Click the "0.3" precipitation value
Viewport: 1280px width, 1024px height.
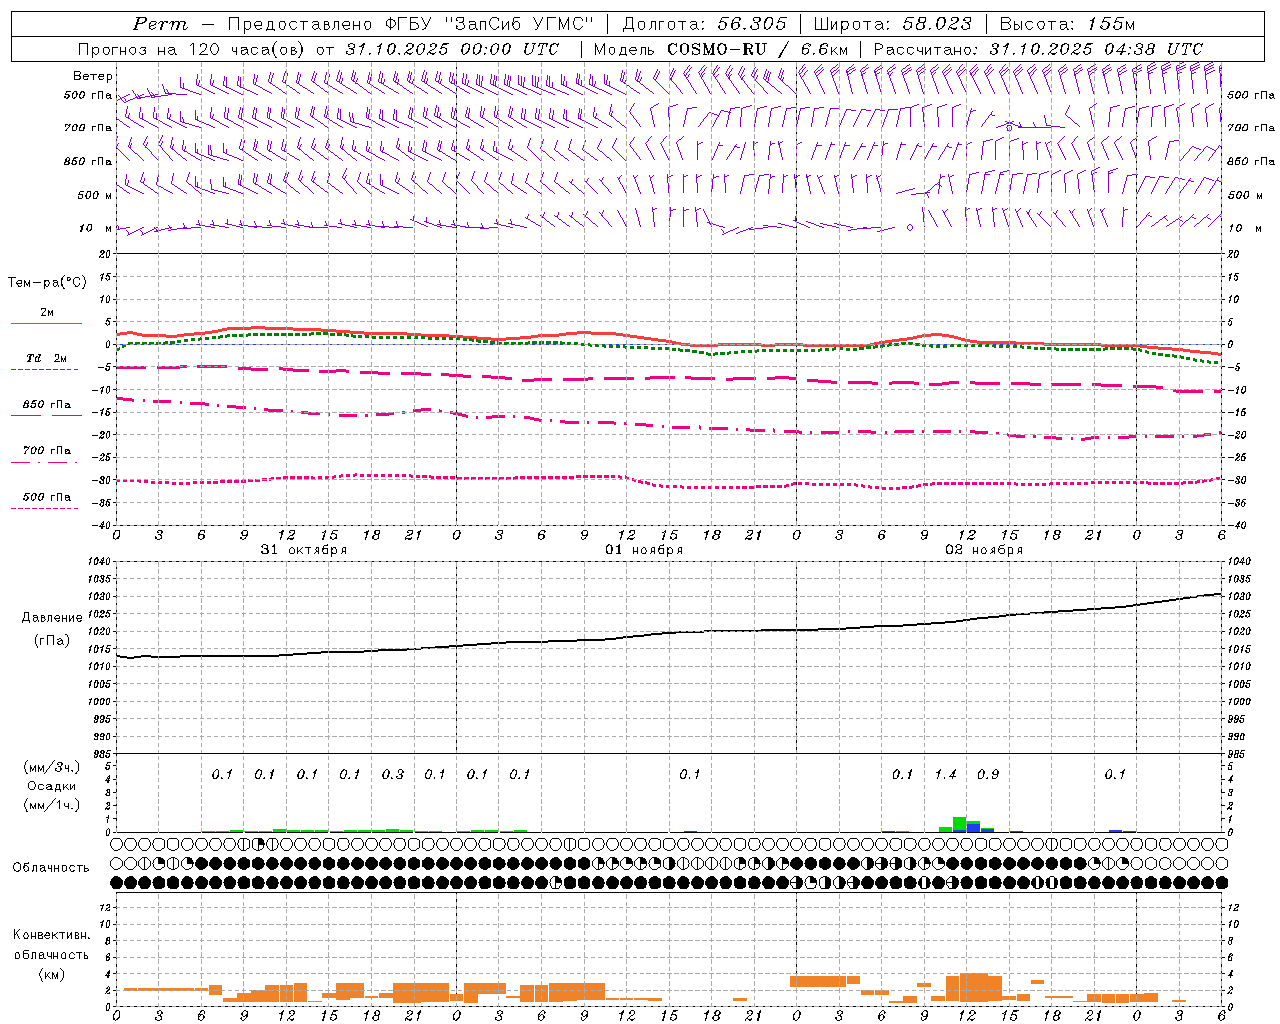(393, 774)
